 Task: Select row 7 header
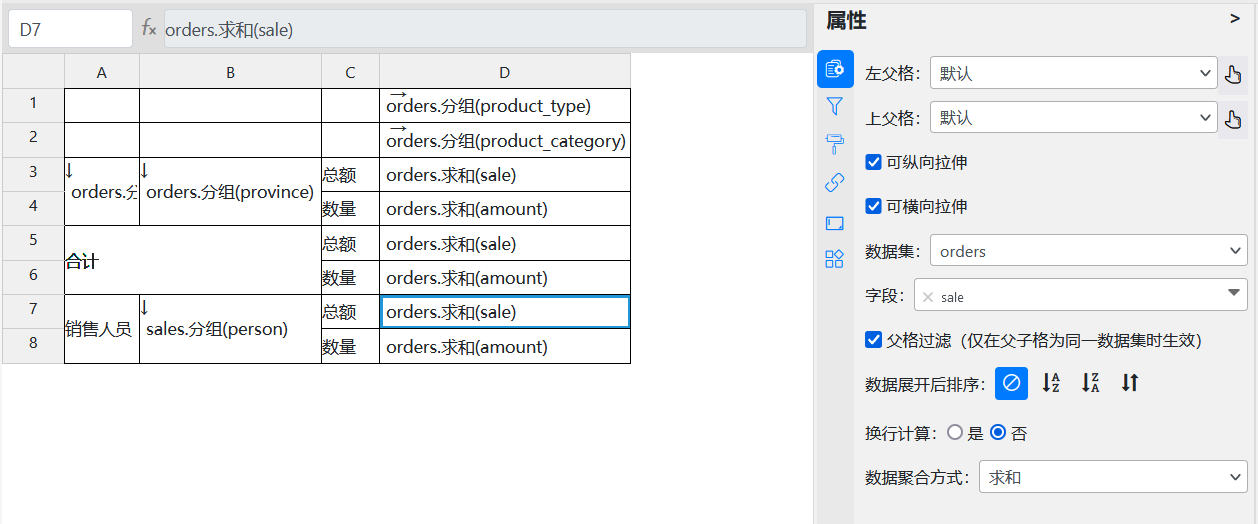tap(33, 311)
